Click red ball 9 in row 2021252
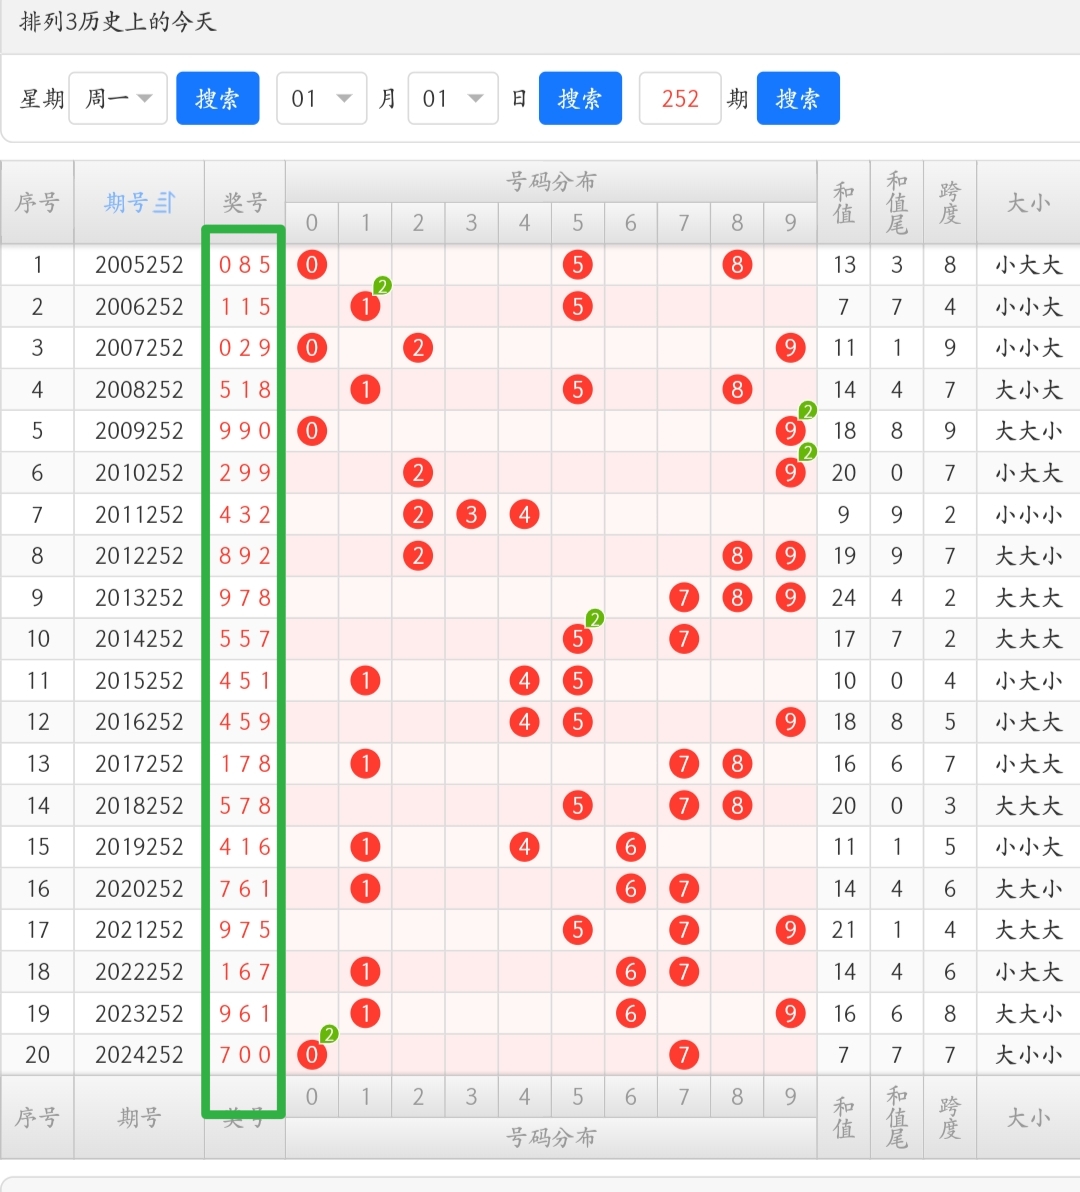 790,930
